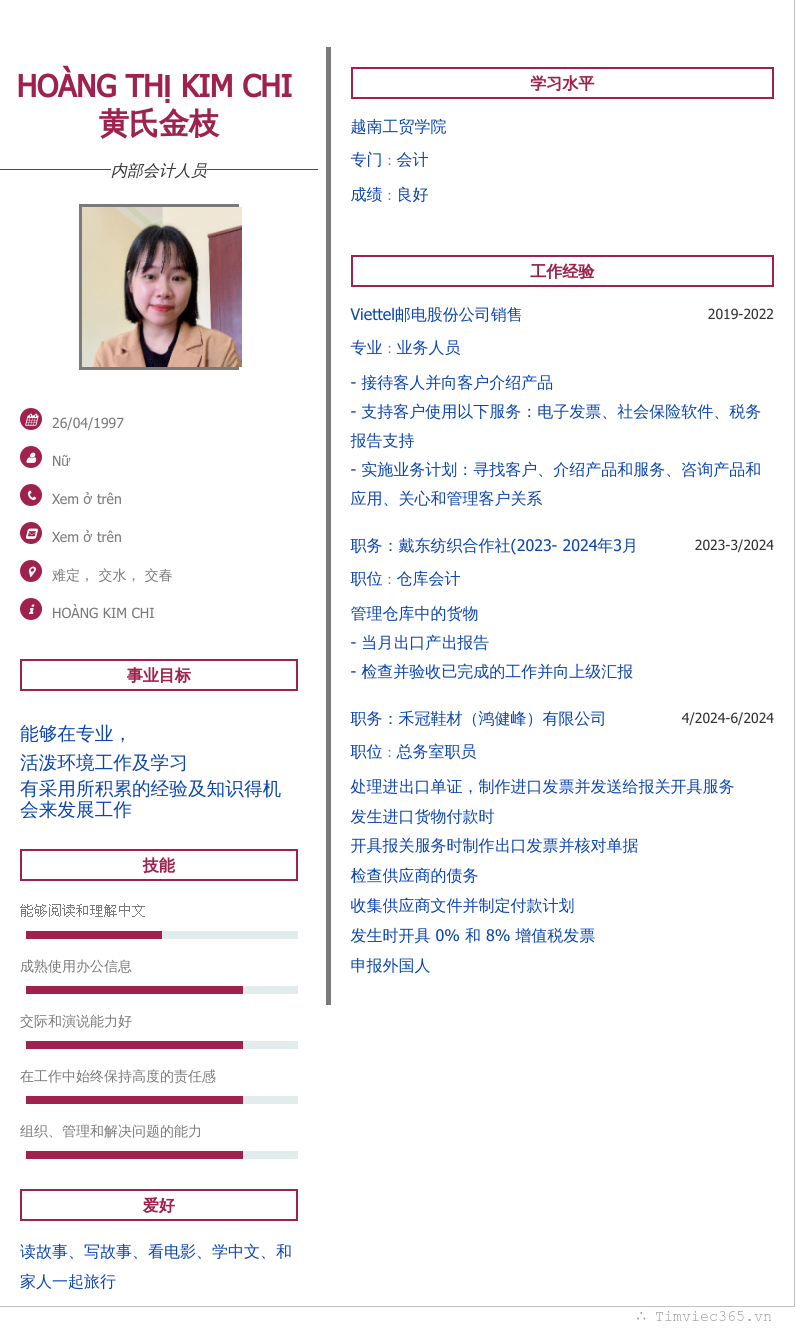Click the 能够阅读和理解中文 skill bar
Image resolution: width=800 pixels, height=1330 pixels.
[x=161, y=935]
